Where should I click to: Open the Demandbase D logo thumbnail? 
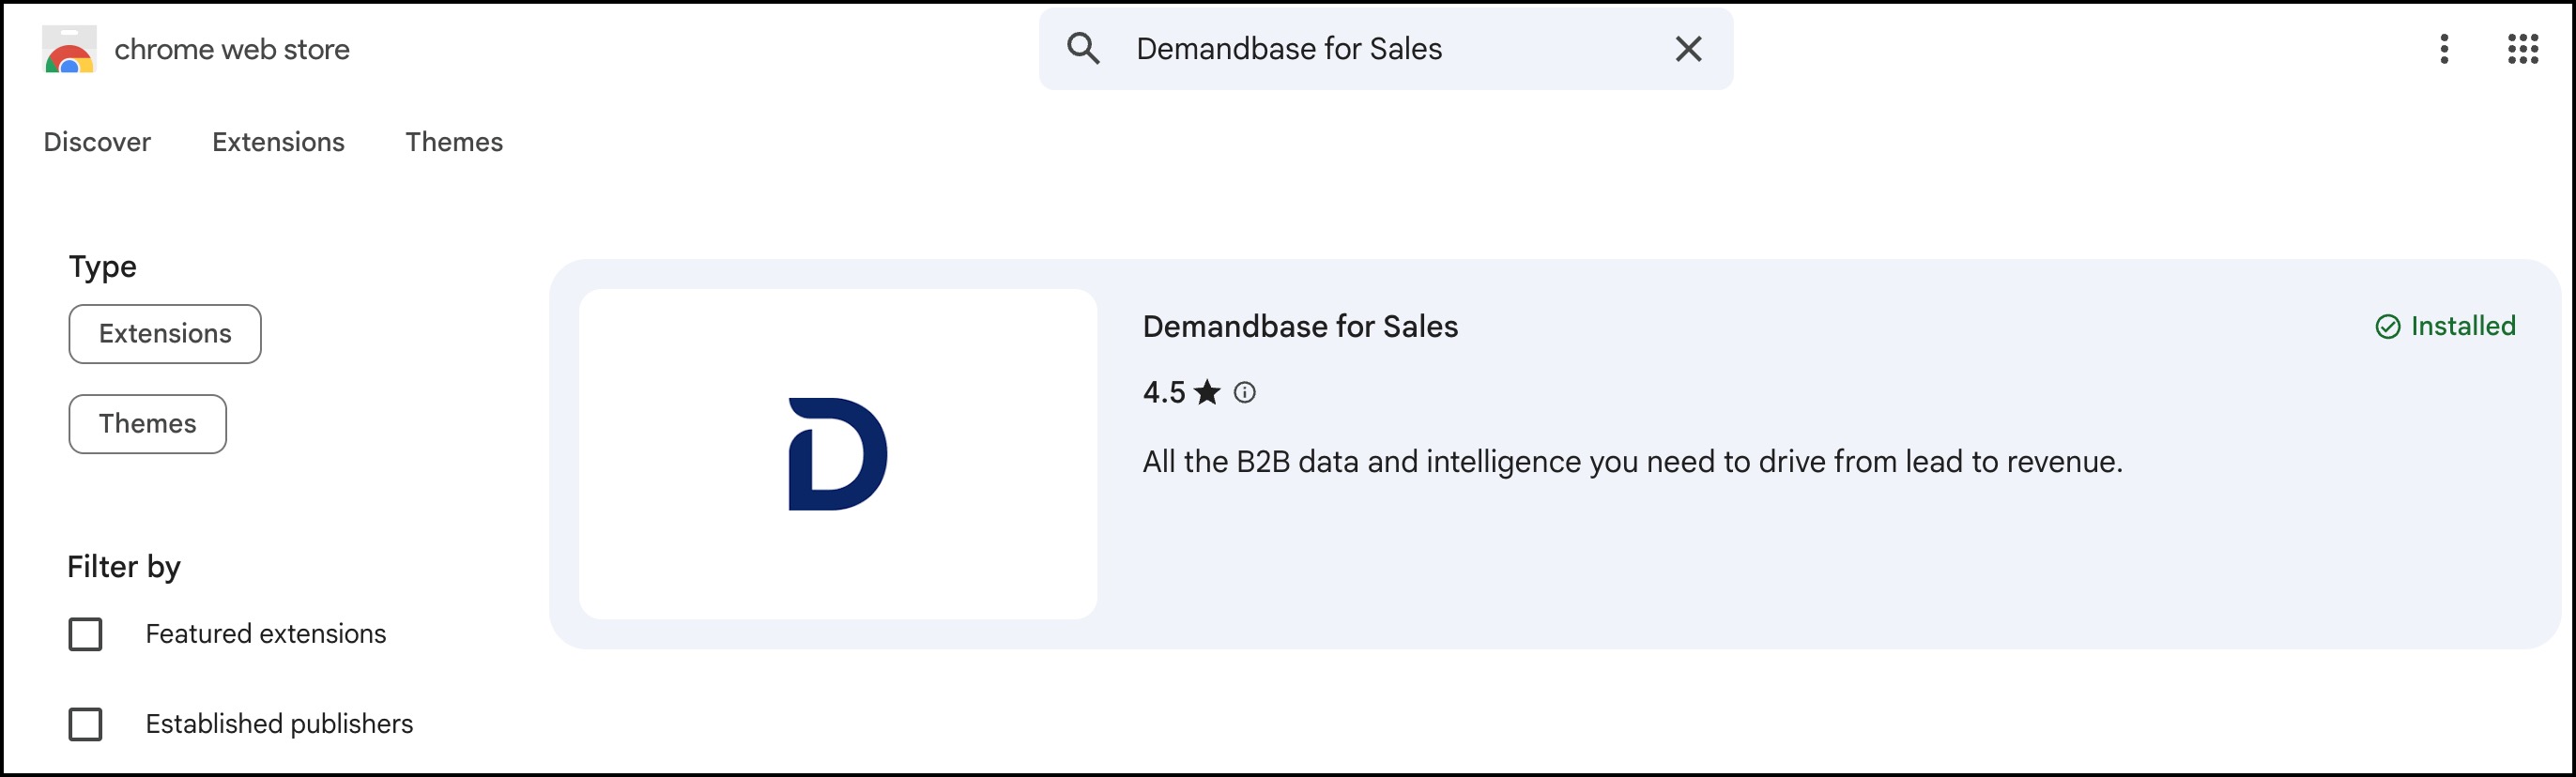coord(837,454)
